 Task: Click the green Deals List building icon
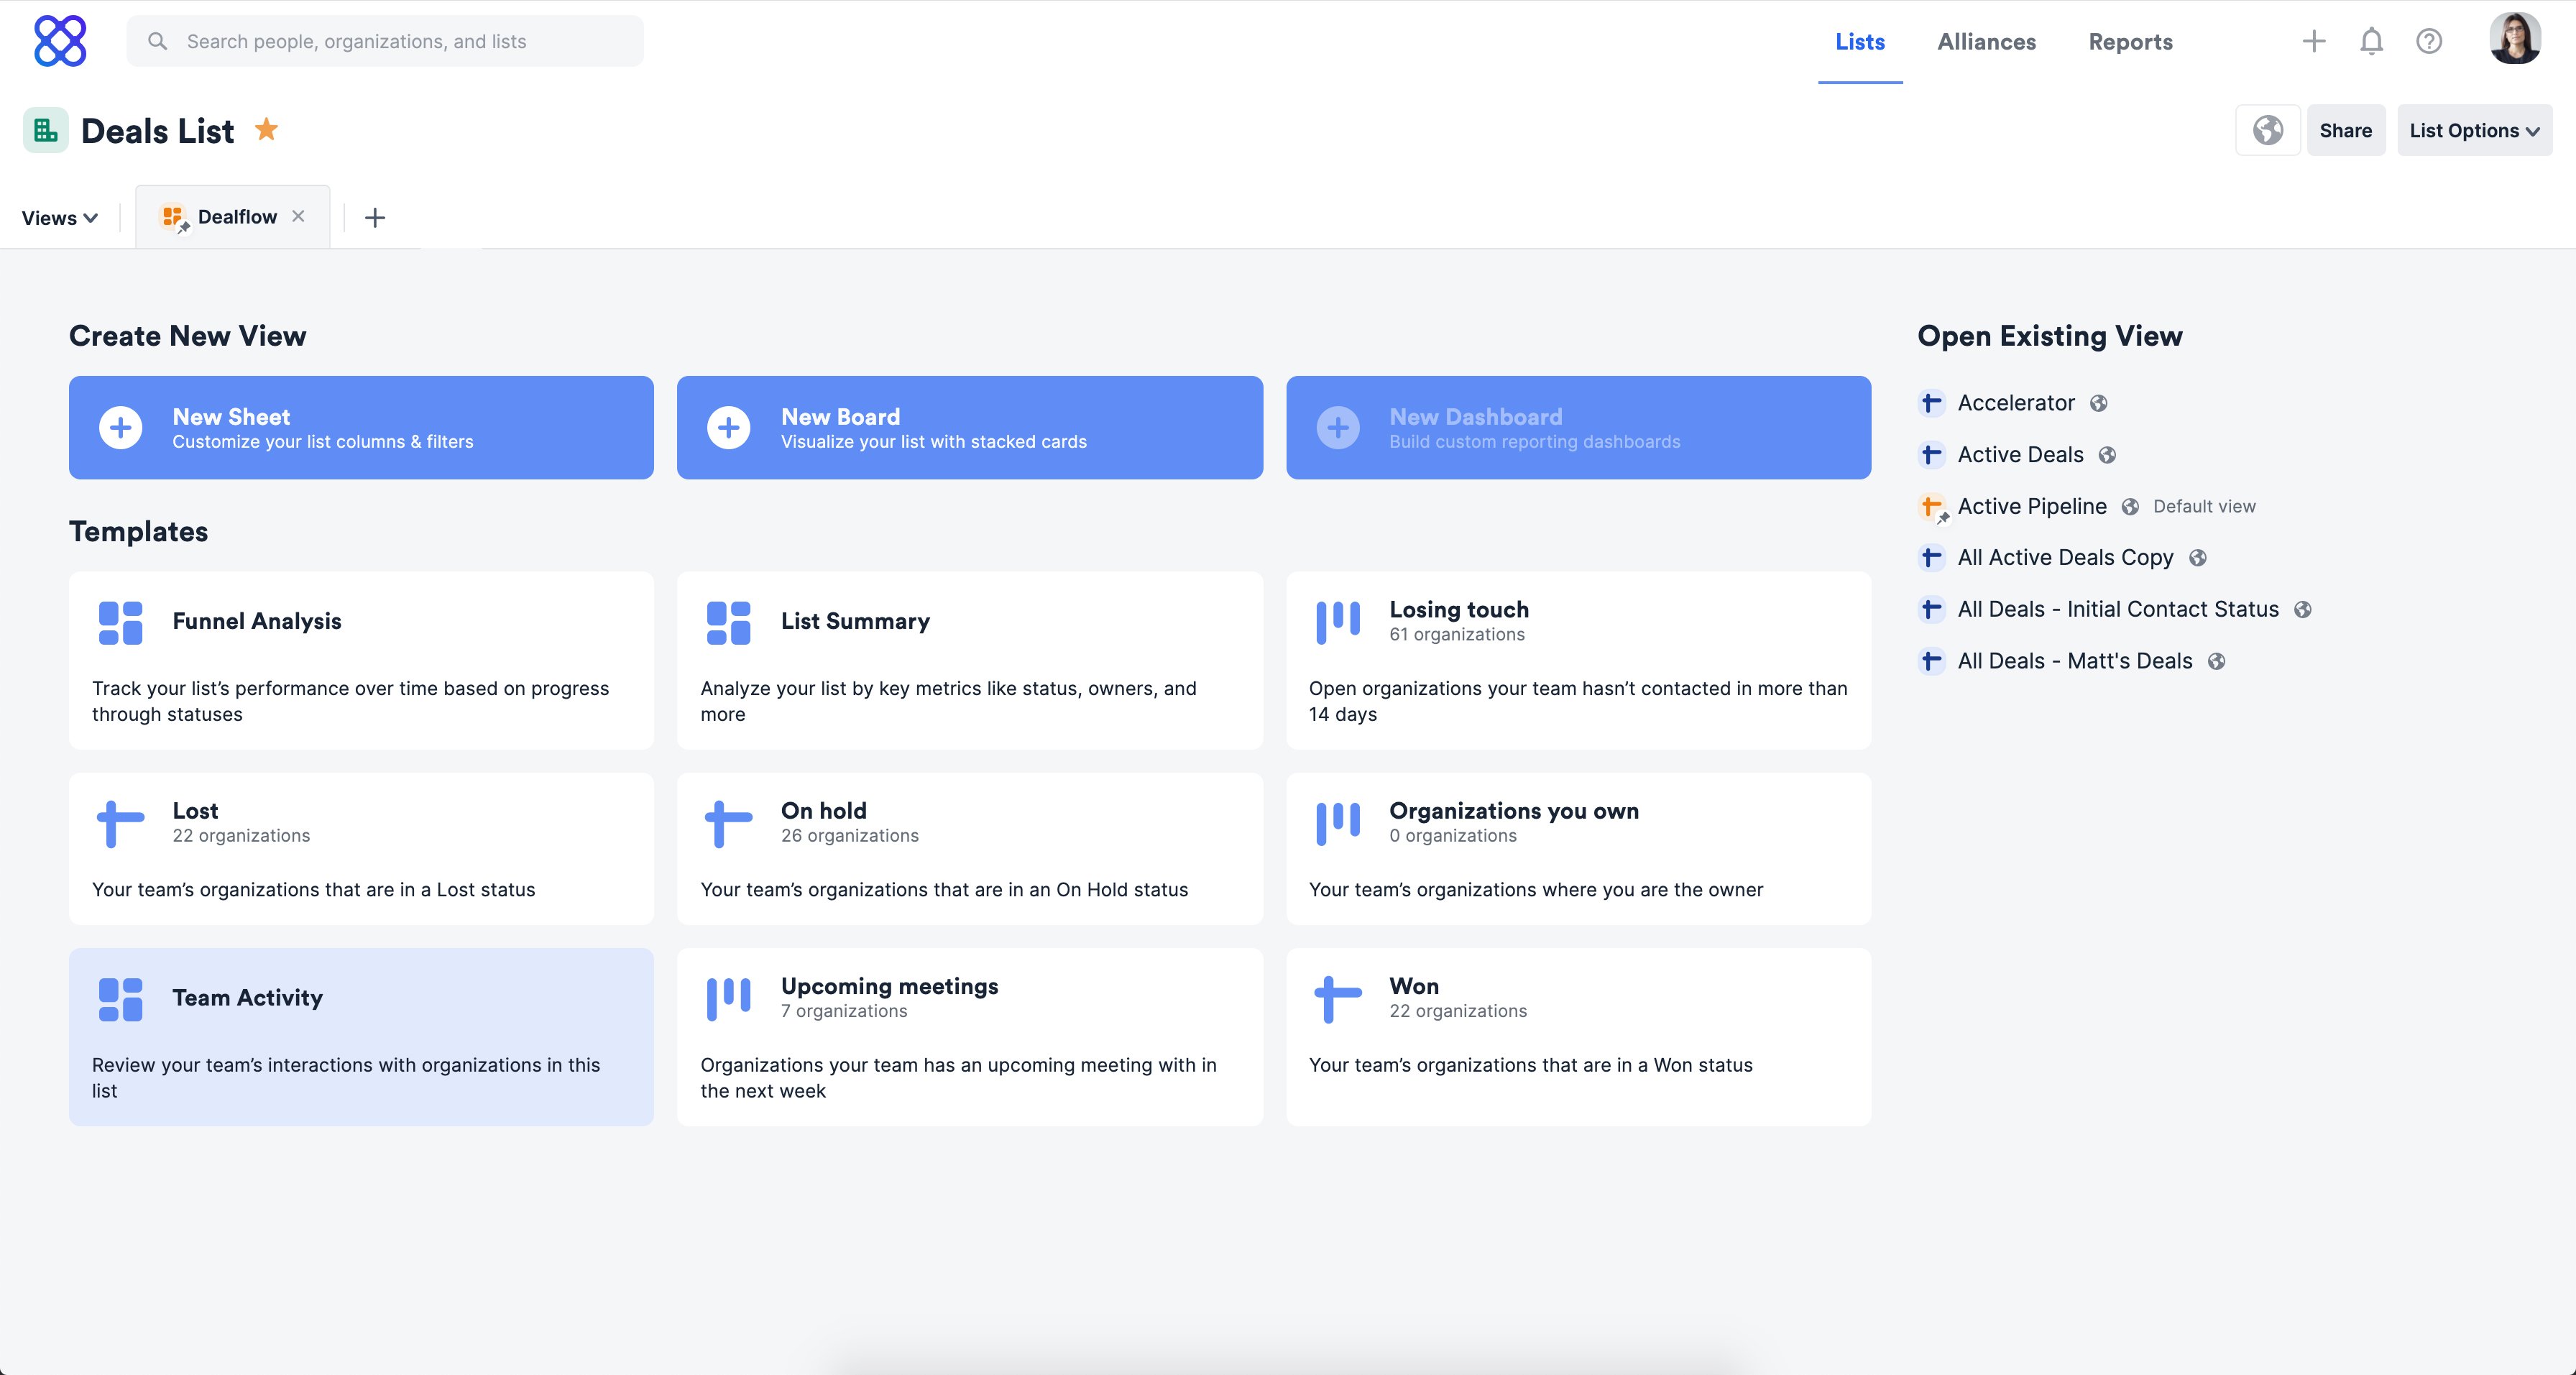click(x=46, y=130)
